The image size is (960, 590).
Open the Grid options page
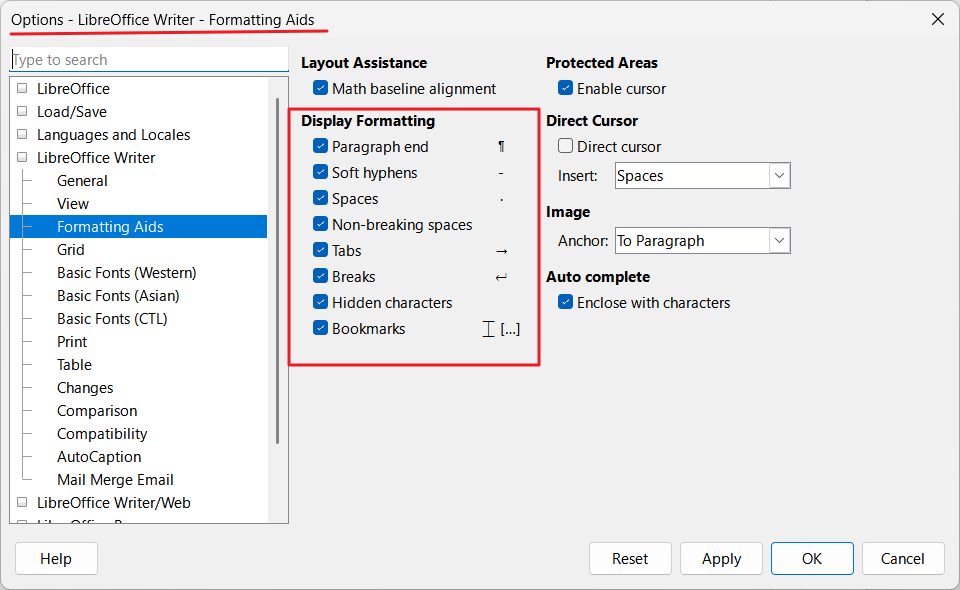[70, 250]
